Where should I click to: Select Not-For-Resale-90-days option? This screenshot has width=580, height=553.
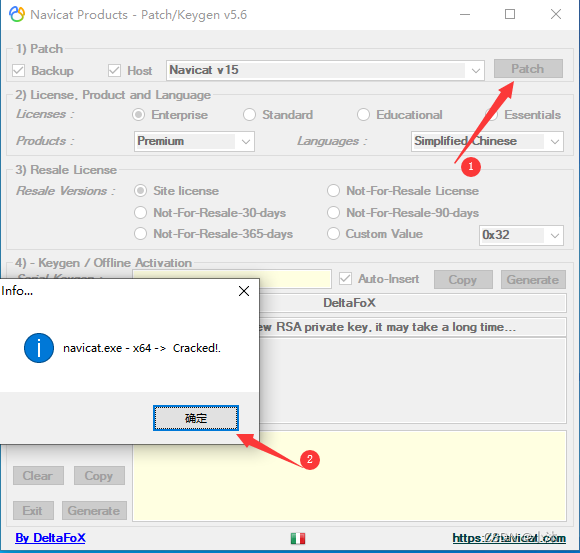(x=333, y=213)
